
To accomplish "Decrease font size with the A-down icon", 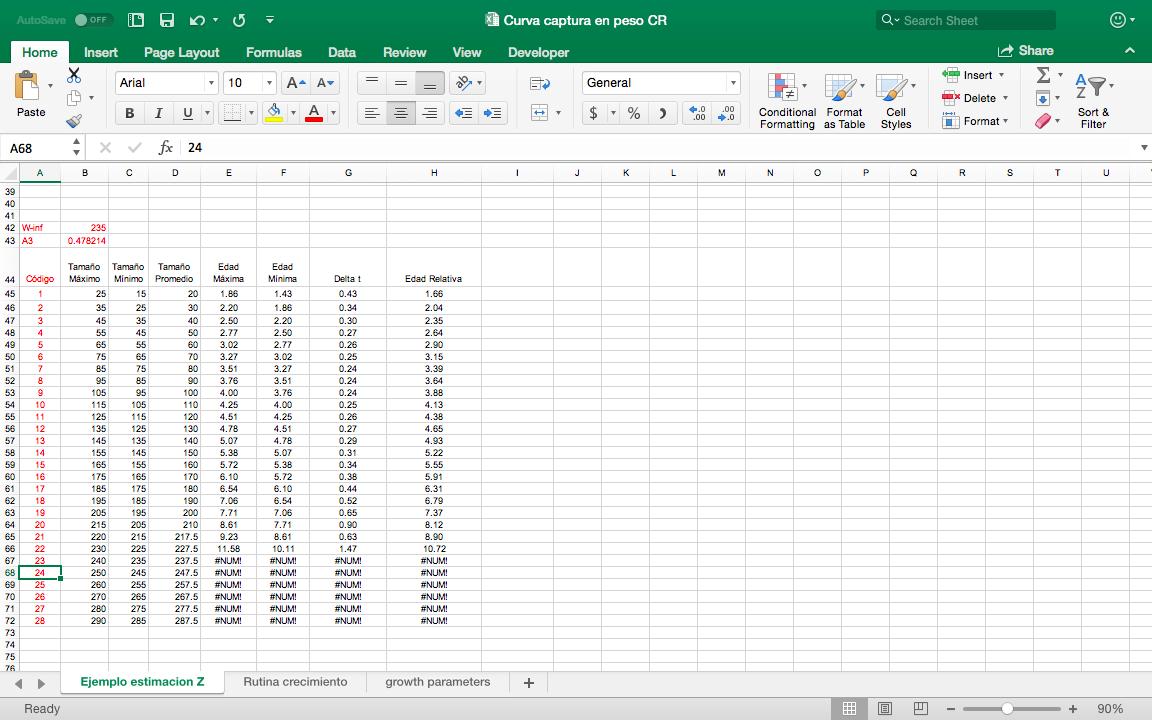I will (325, 83).
